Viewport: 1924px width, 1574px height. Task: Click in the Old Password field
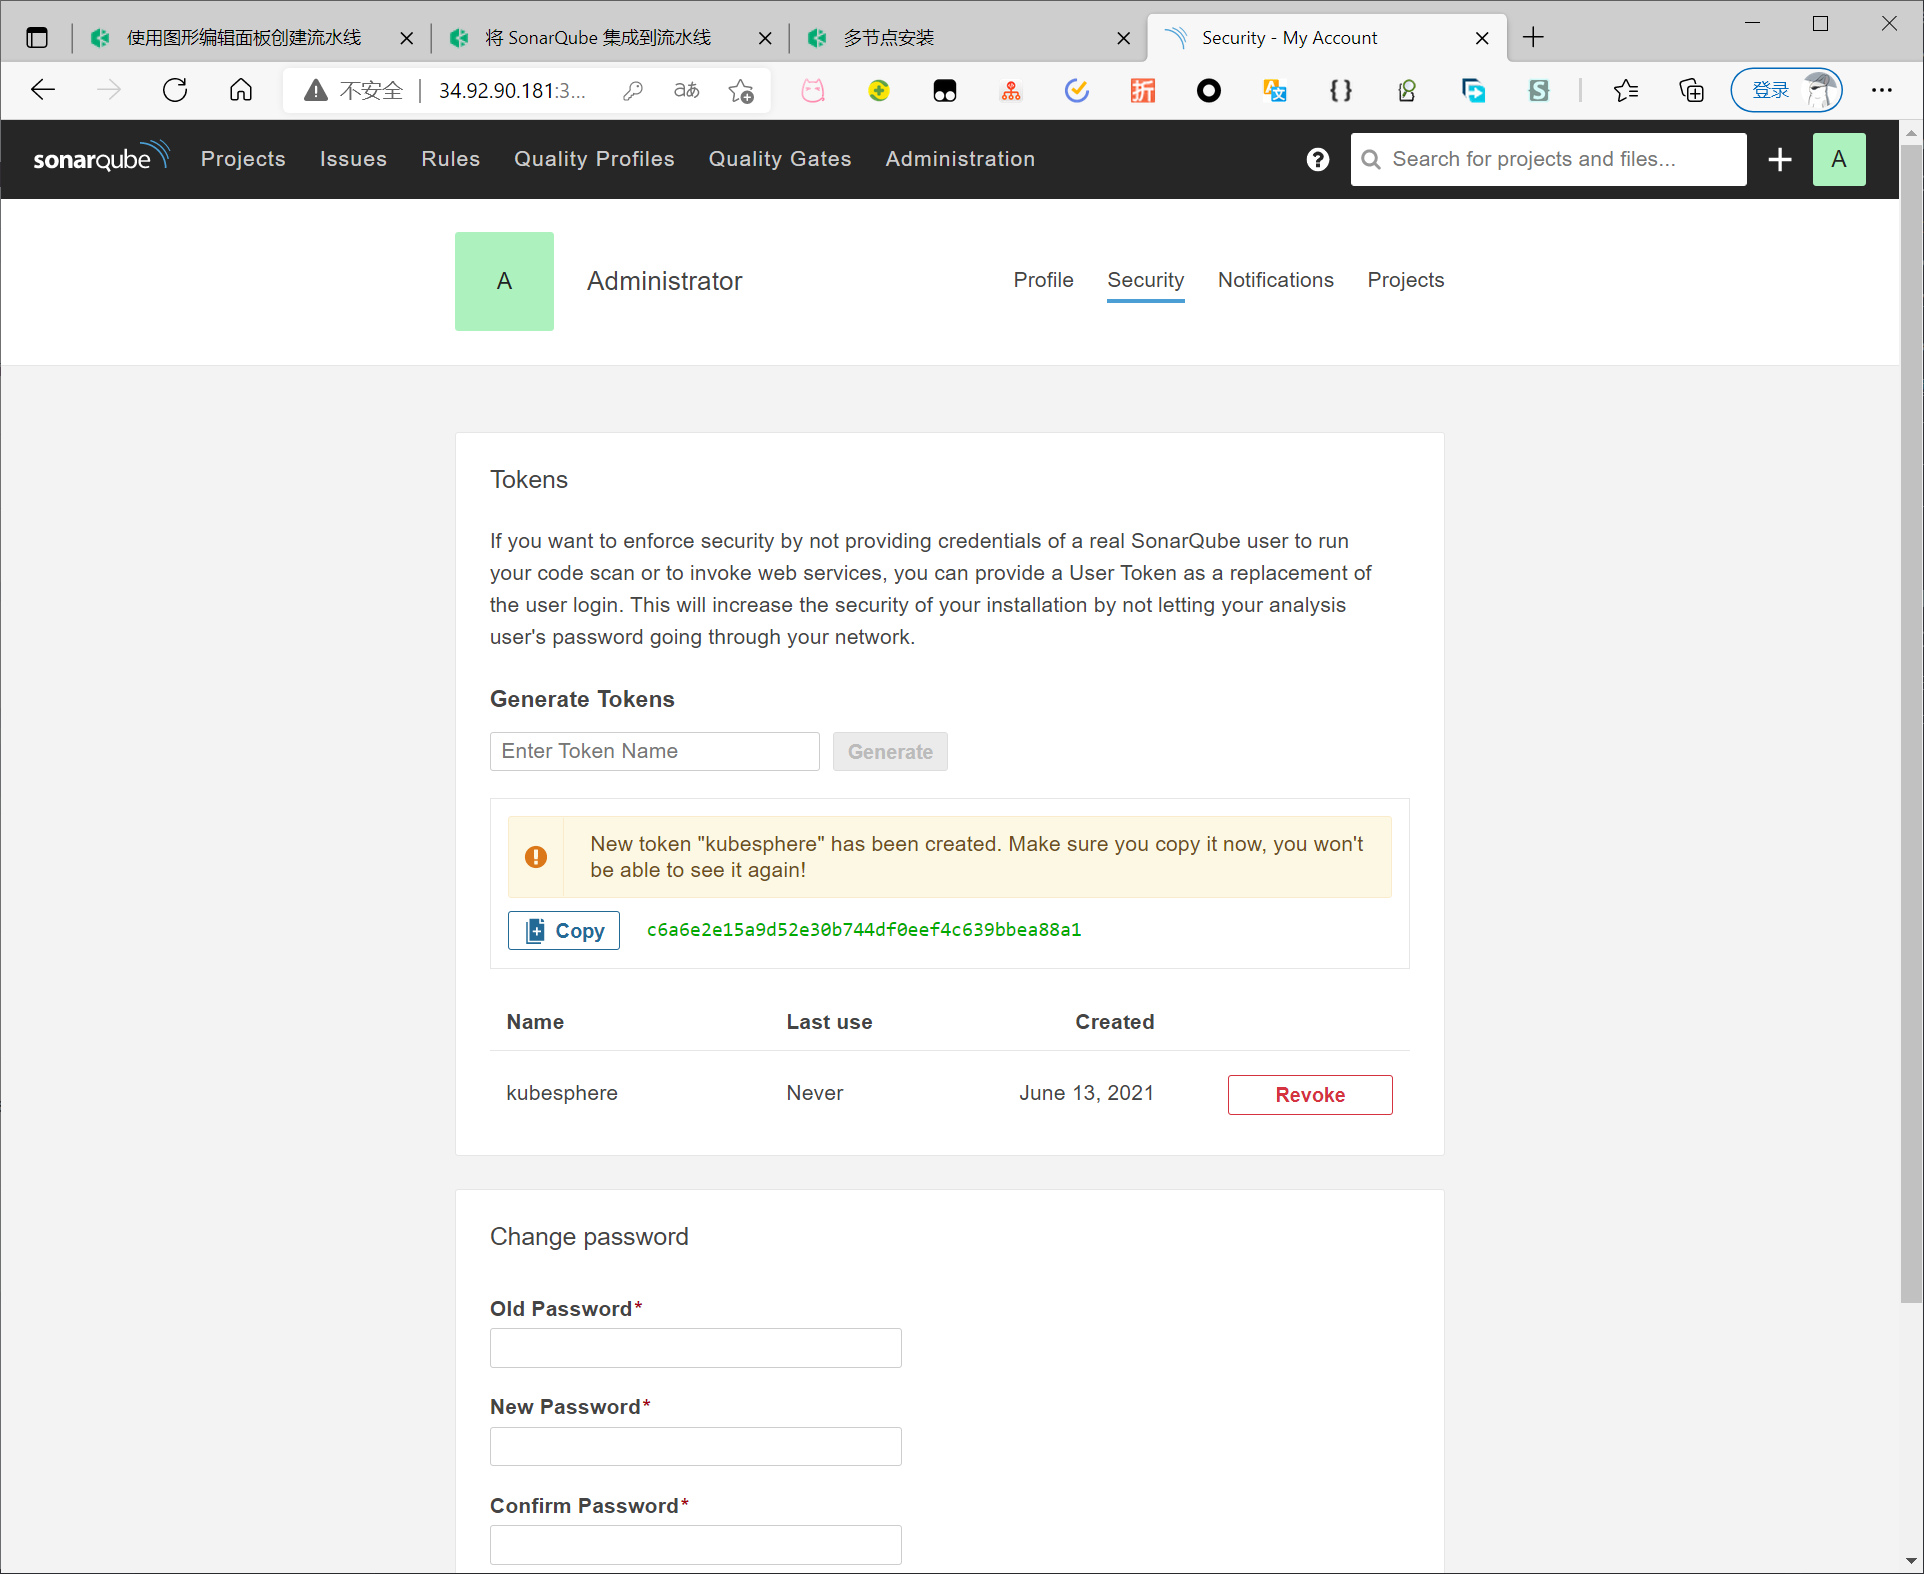(x=695, y=1347)
